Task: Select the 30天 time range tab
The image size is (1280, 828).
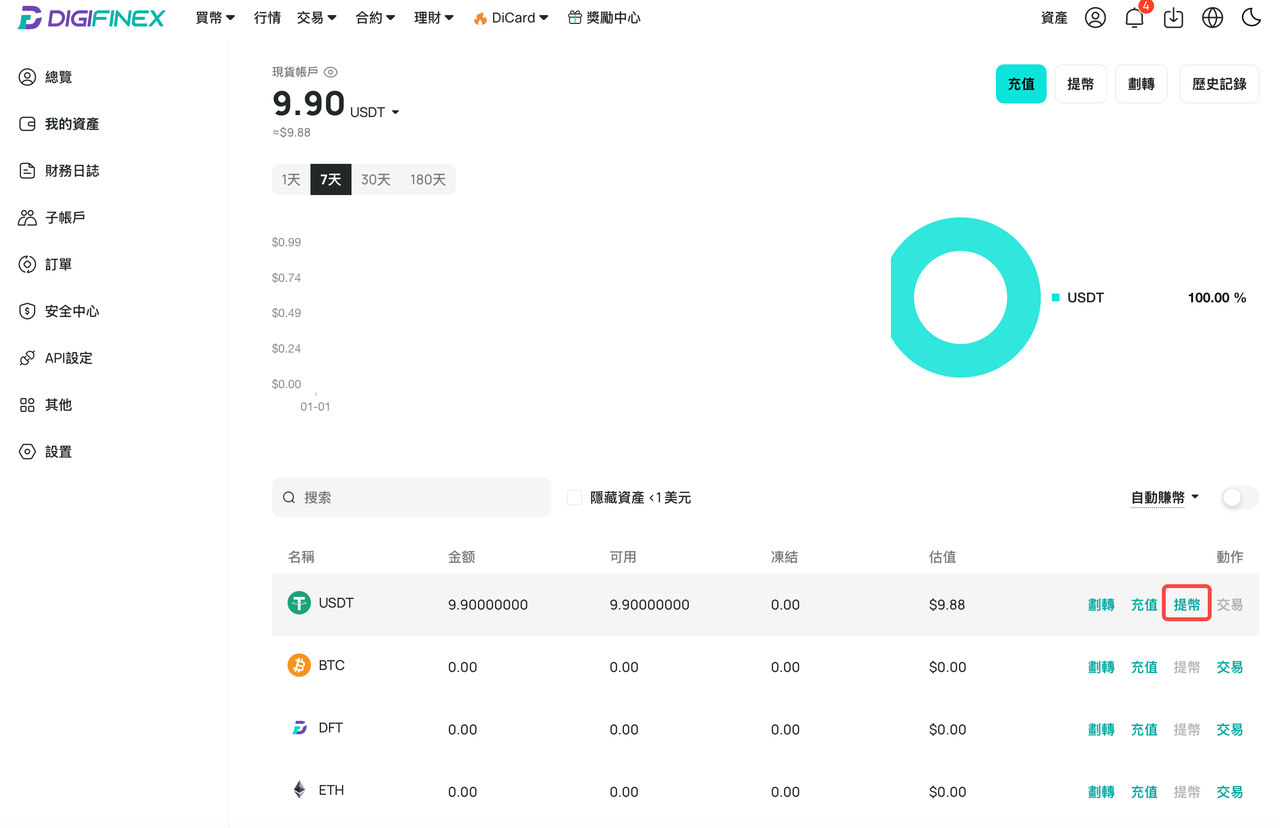Action: click(x=376, y=180)
